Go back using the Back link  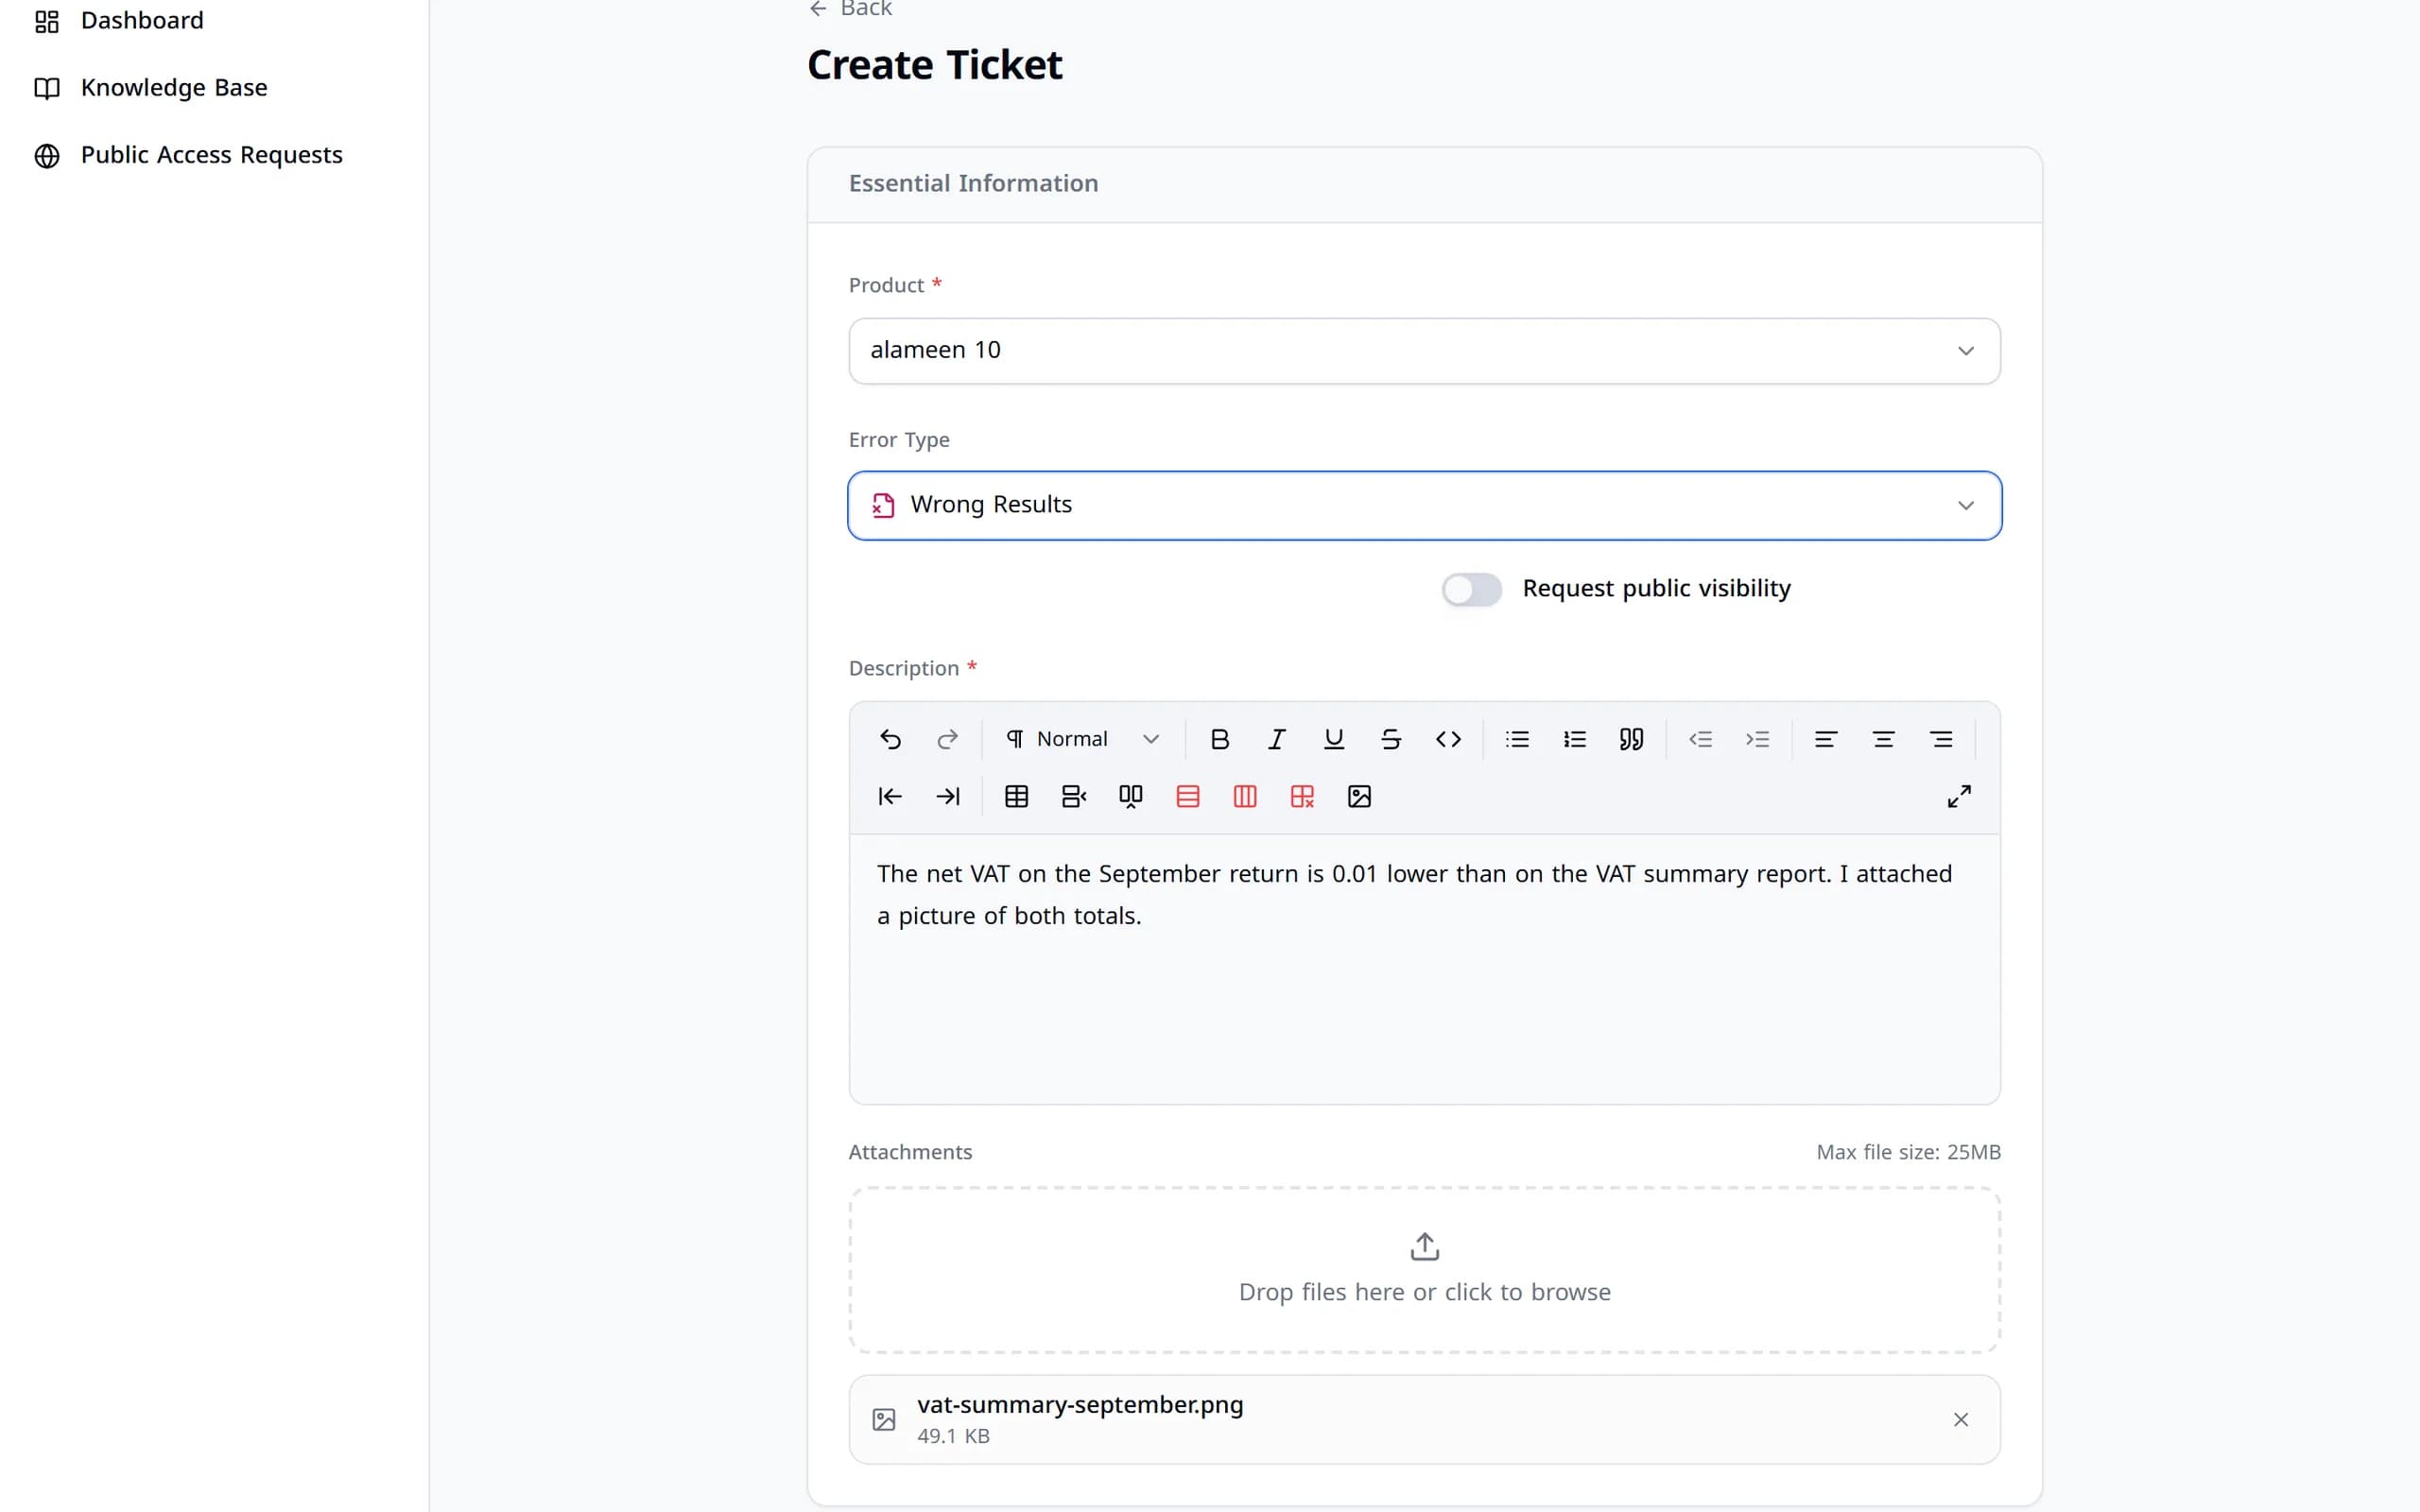pos(850,9)
